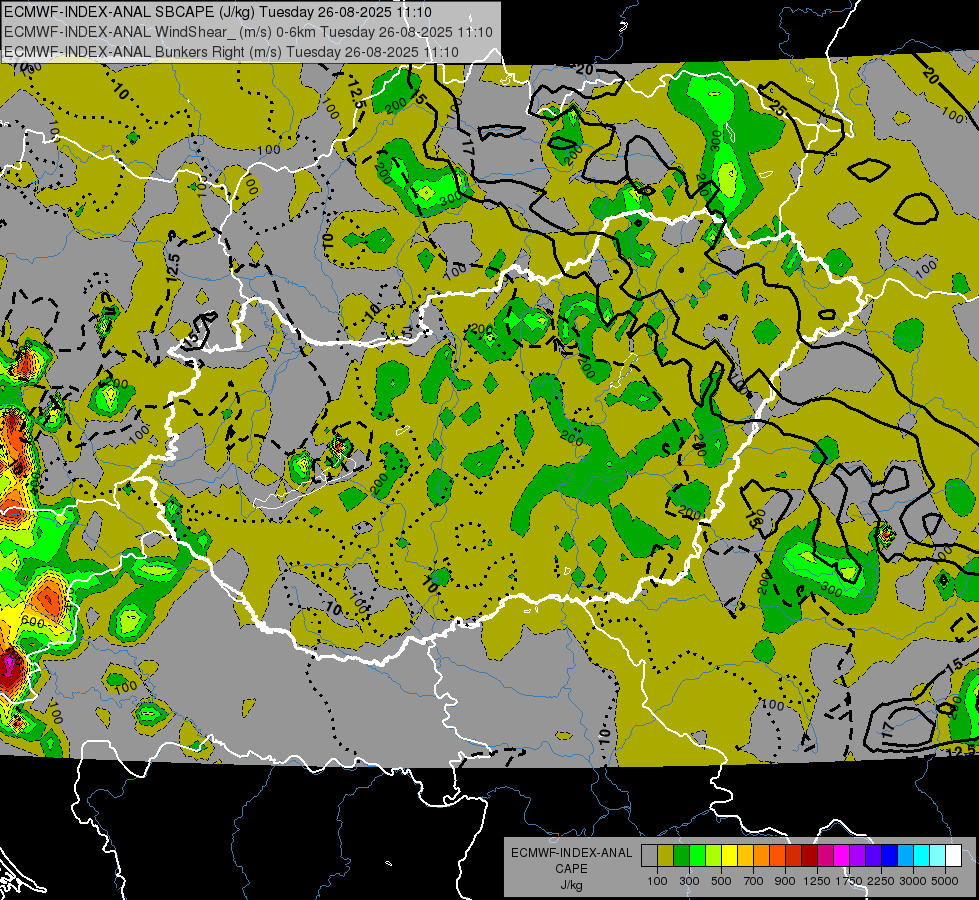
Task: Click the pure blue legend swatch
Action: click(x=890, y=855)
